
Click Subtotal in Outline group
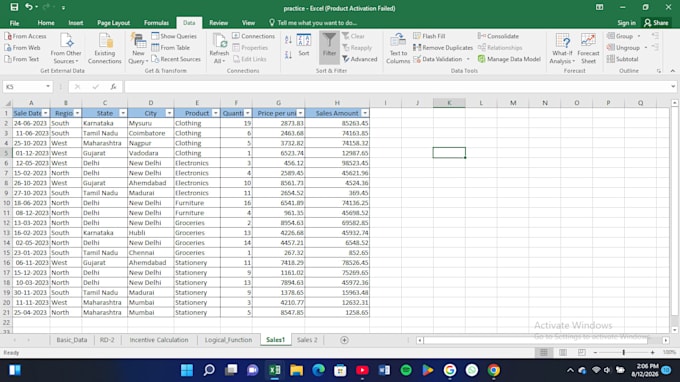622,59
